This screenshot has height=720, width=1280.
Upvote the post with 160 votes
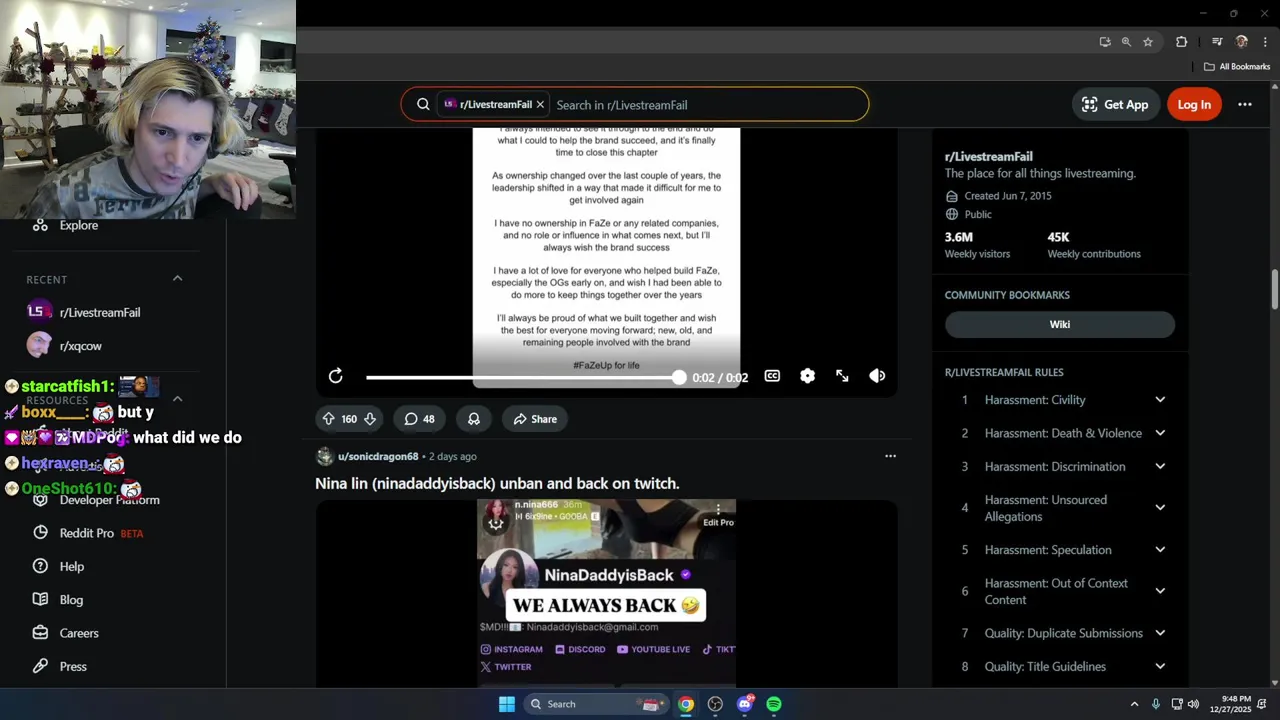(328, 419)
